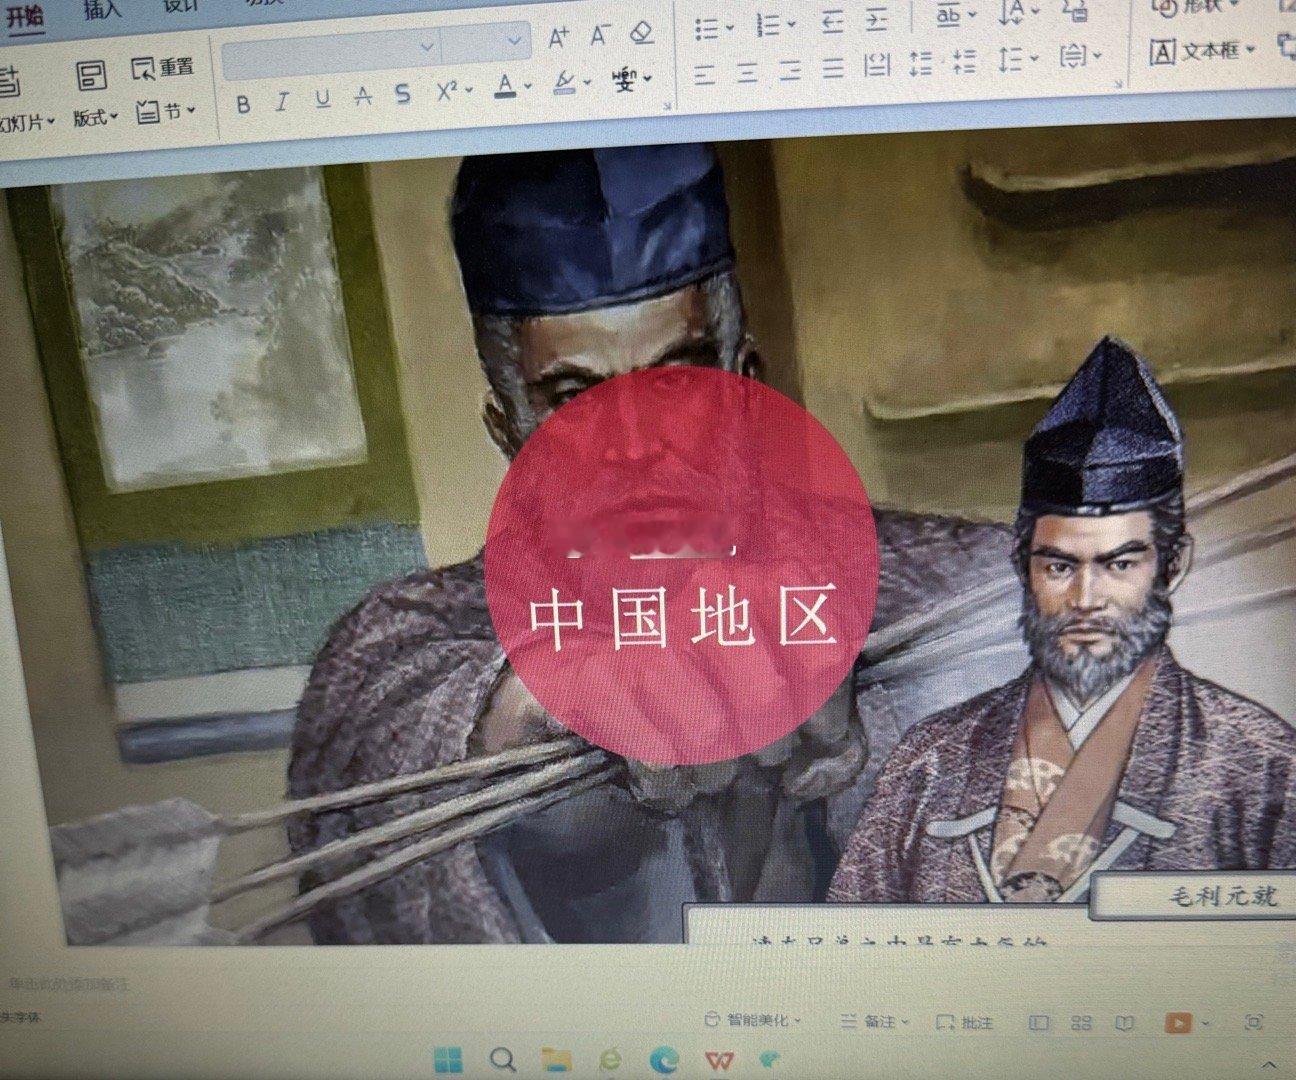Open 节 section dropdown
1296x1080 pixels.
click(166, 111)
